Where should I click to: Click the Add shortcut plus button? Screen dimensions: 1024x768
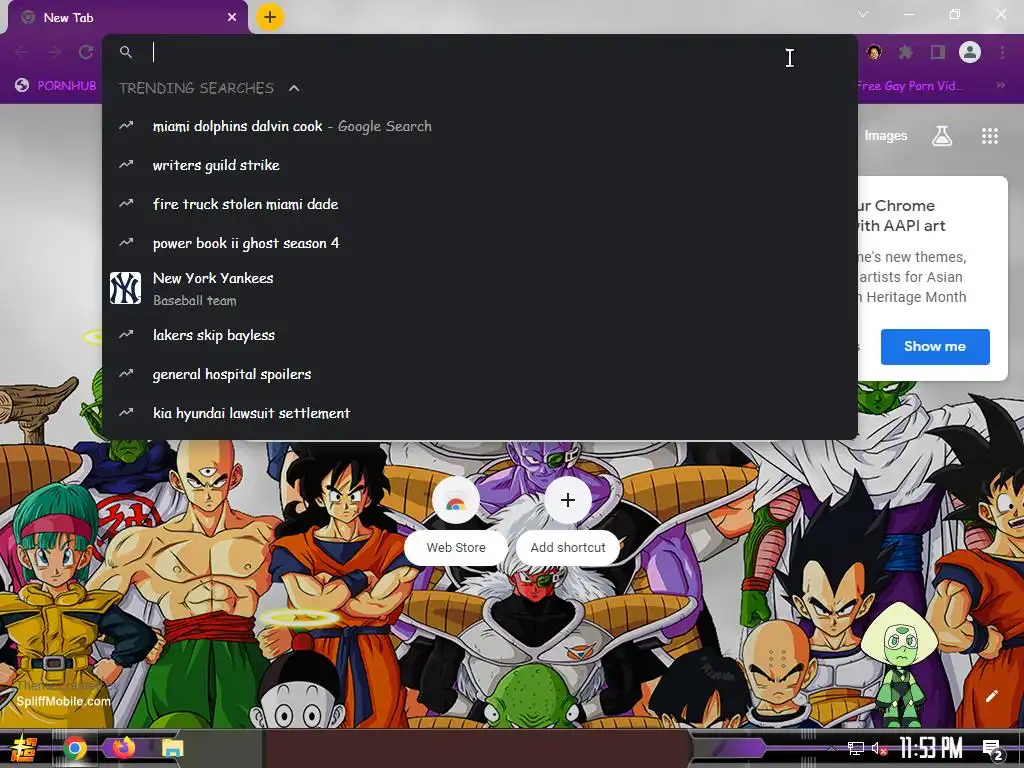[x=568, y=500]
